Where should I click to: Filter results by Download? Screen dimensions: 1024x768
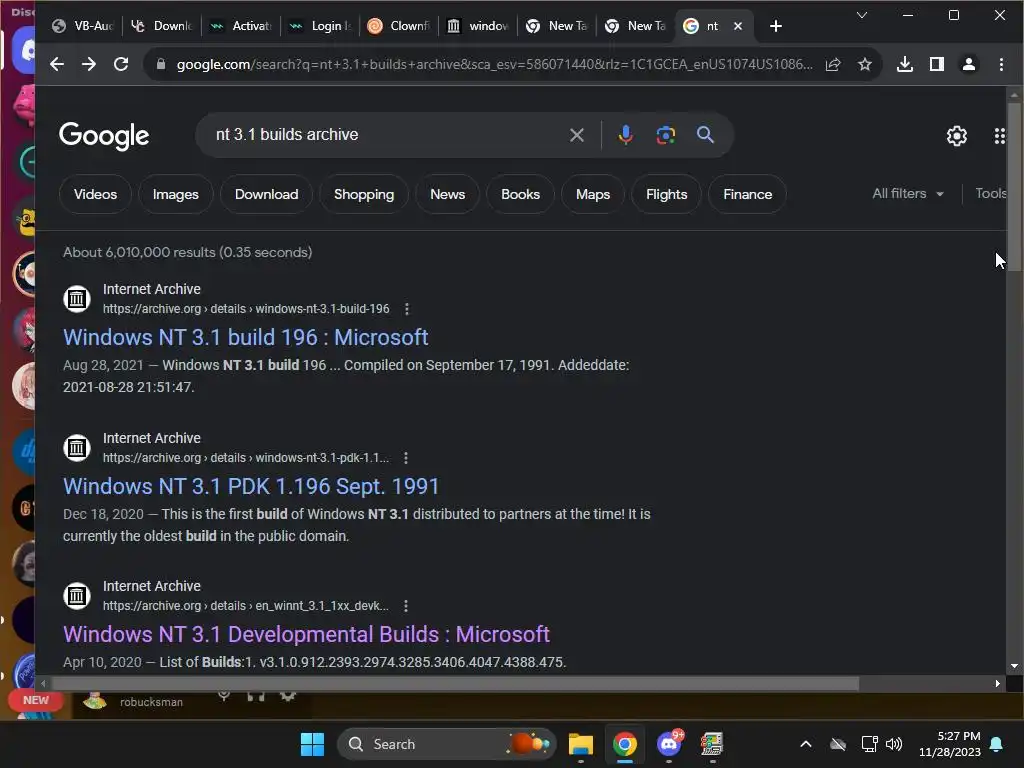pyautogui.click(x=266, y=195)
